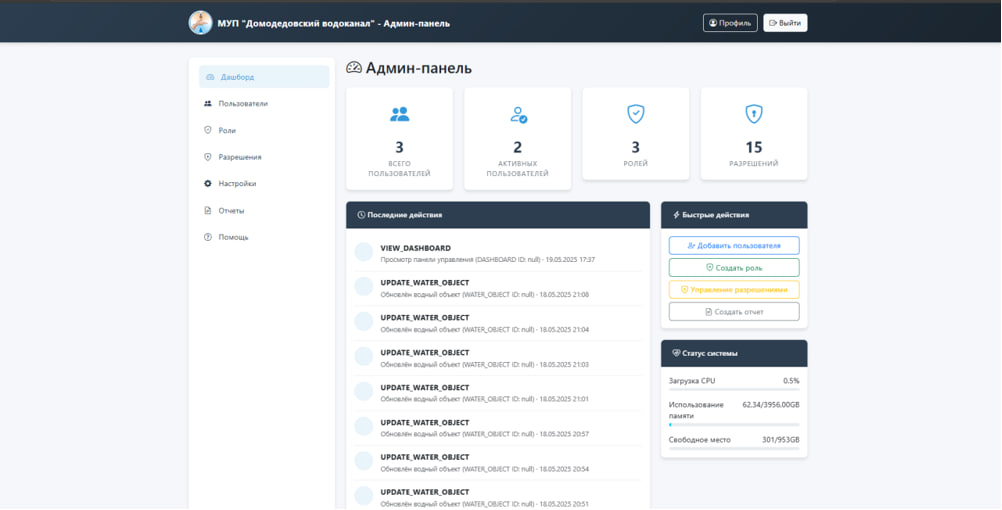
Task: Click Добавить пользователя quick action
Action: pyautogui.click(x=734, y=246)
